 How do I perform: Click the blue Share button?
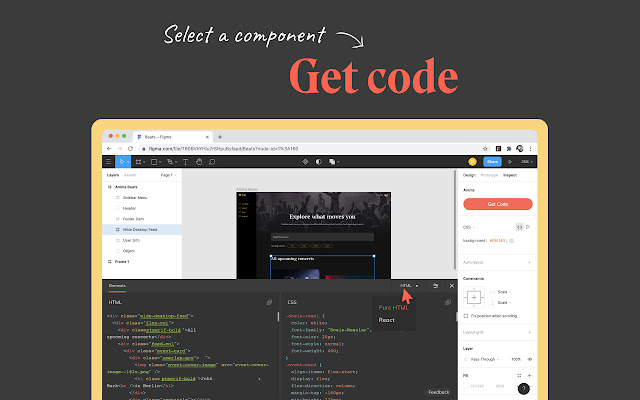click(492, 162)
